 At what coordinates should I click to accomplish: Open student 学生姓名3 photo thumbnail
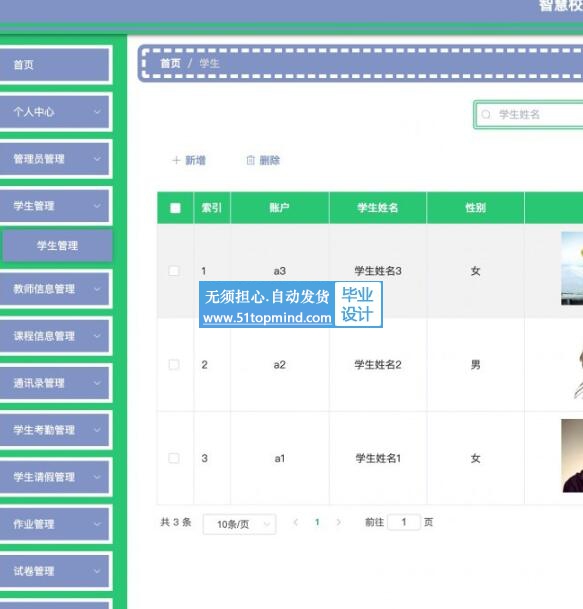[572, 268]
